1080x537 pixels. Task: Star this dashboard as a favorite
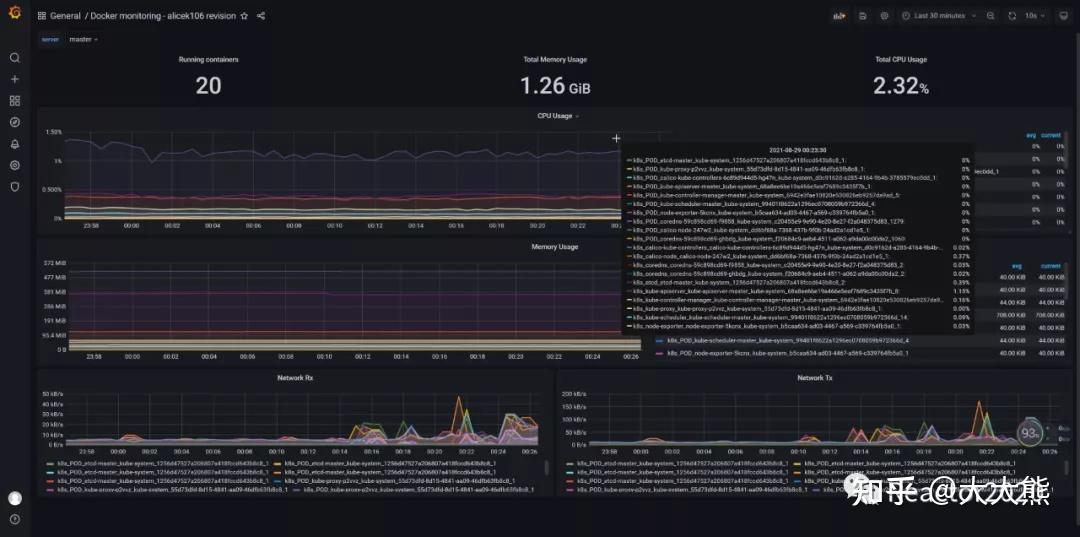coord(244,16)
